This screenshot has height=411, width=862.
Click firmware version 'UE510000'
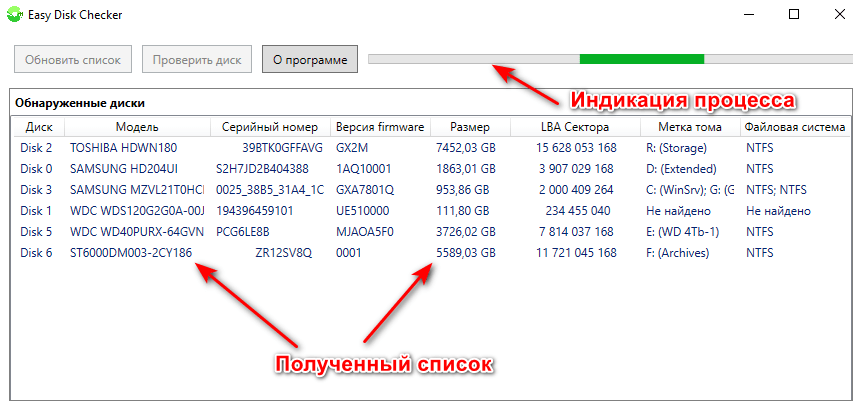point(362,211)
